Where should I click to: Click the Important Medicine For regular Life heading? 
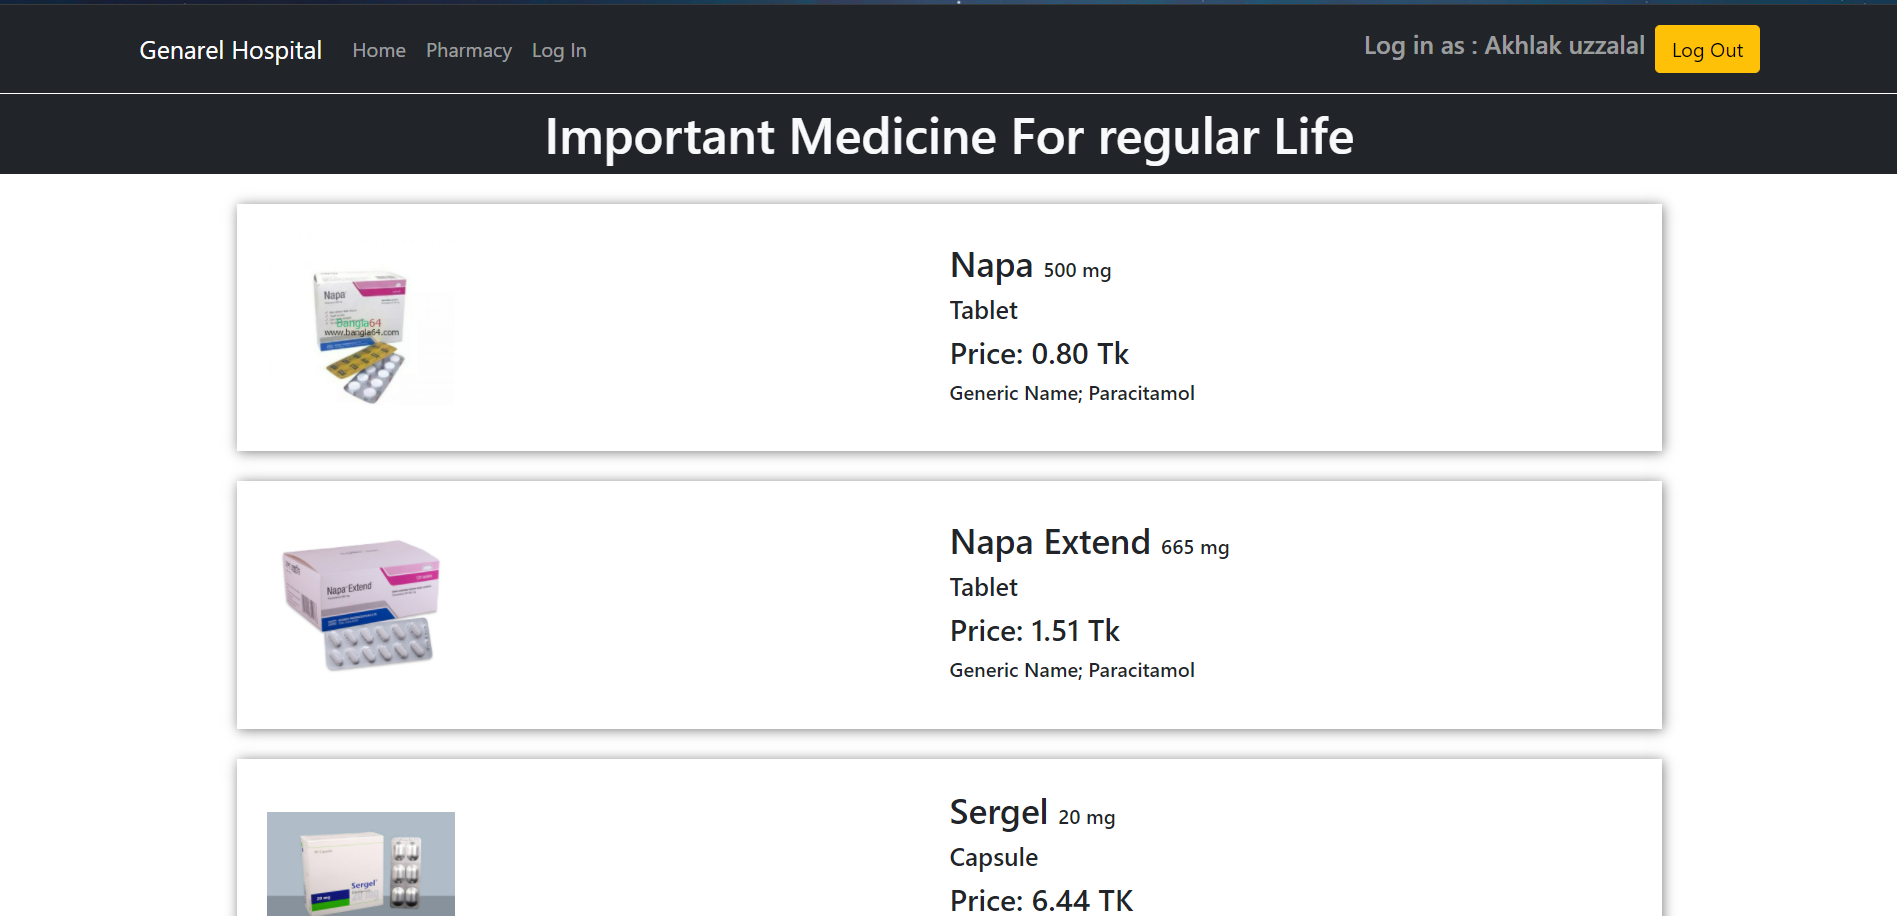(949, 137)
